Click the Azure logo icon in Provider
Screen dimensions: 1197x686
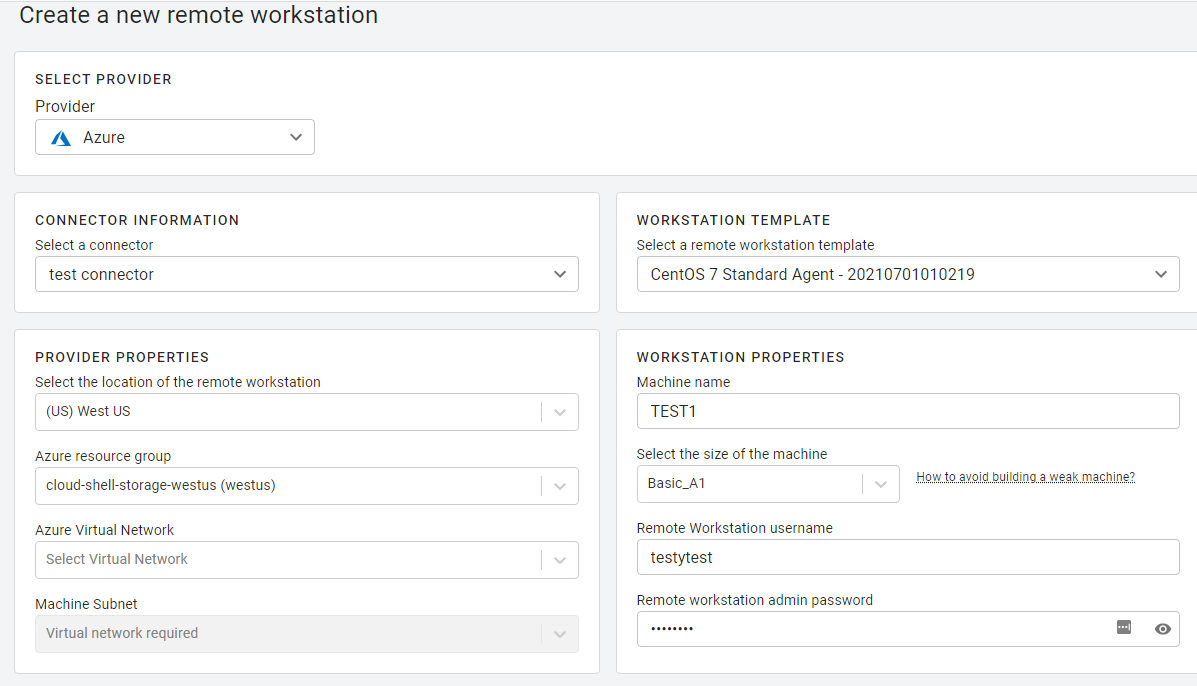[x=61, y=138]
